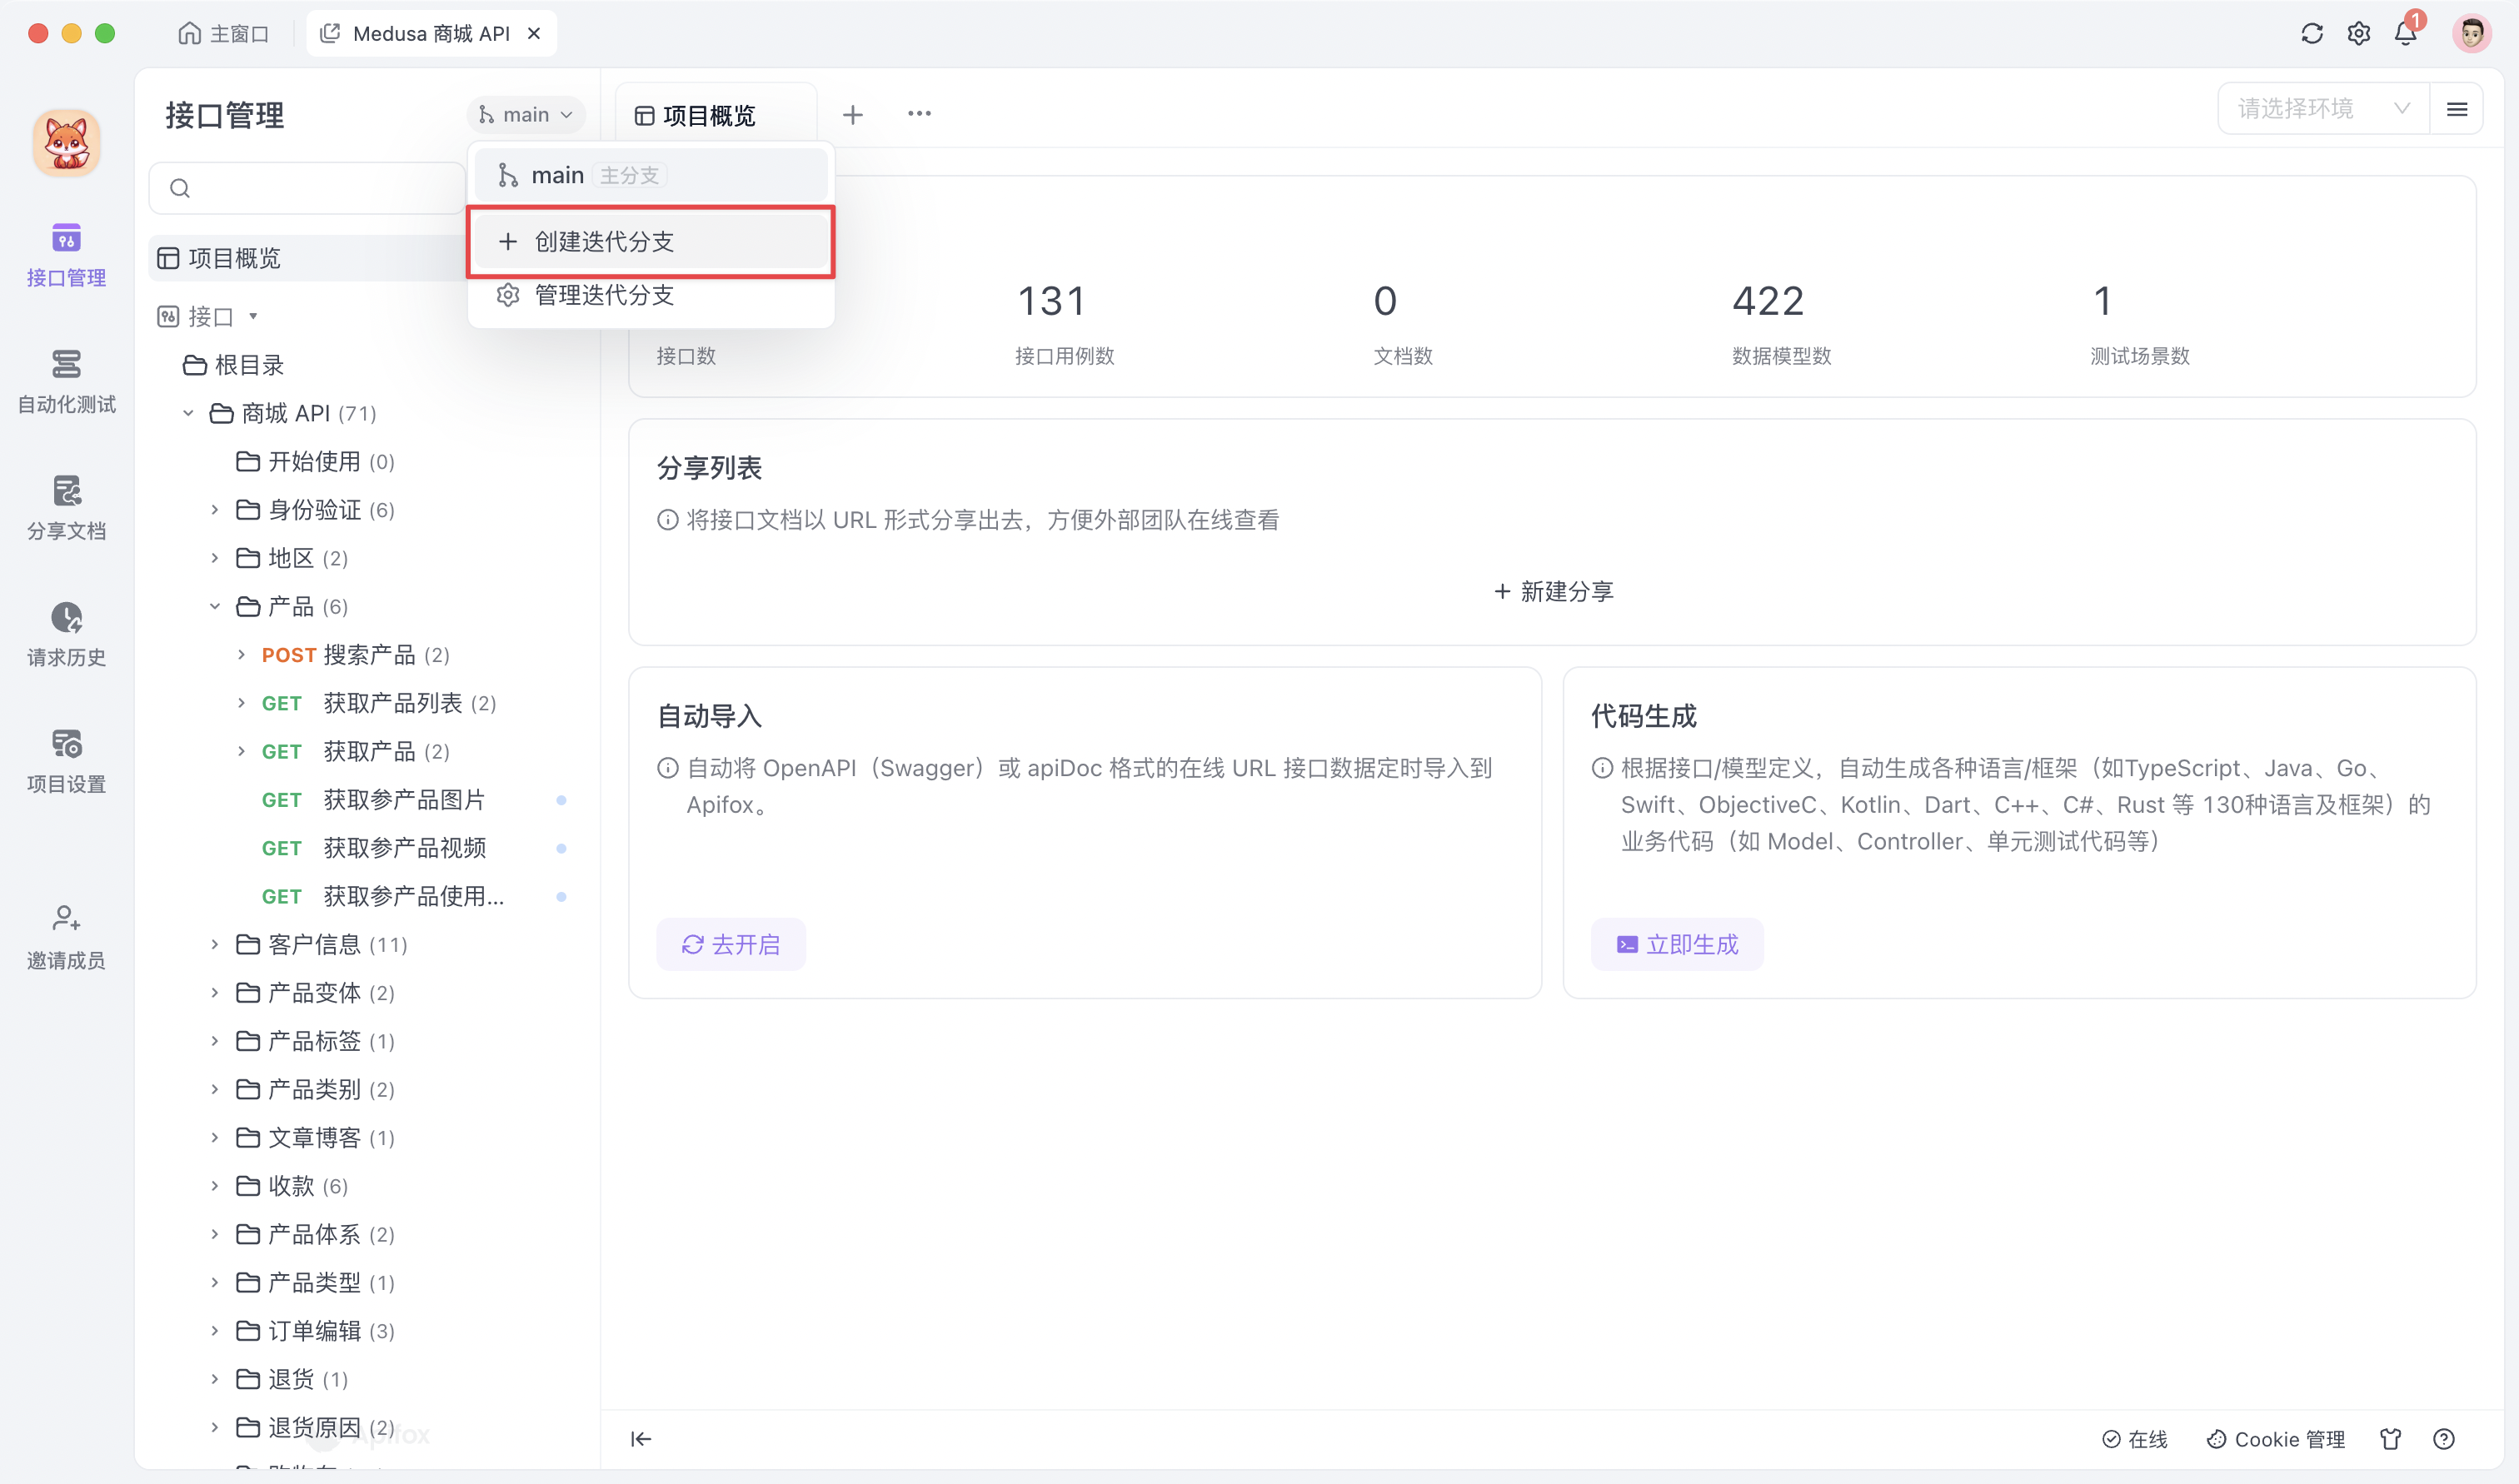Viewport: 2519px width, 1484px height.
Task: Collapse the sidebar with the bottom arrow
Action: pyautogui.click(x=640, y=1439)
